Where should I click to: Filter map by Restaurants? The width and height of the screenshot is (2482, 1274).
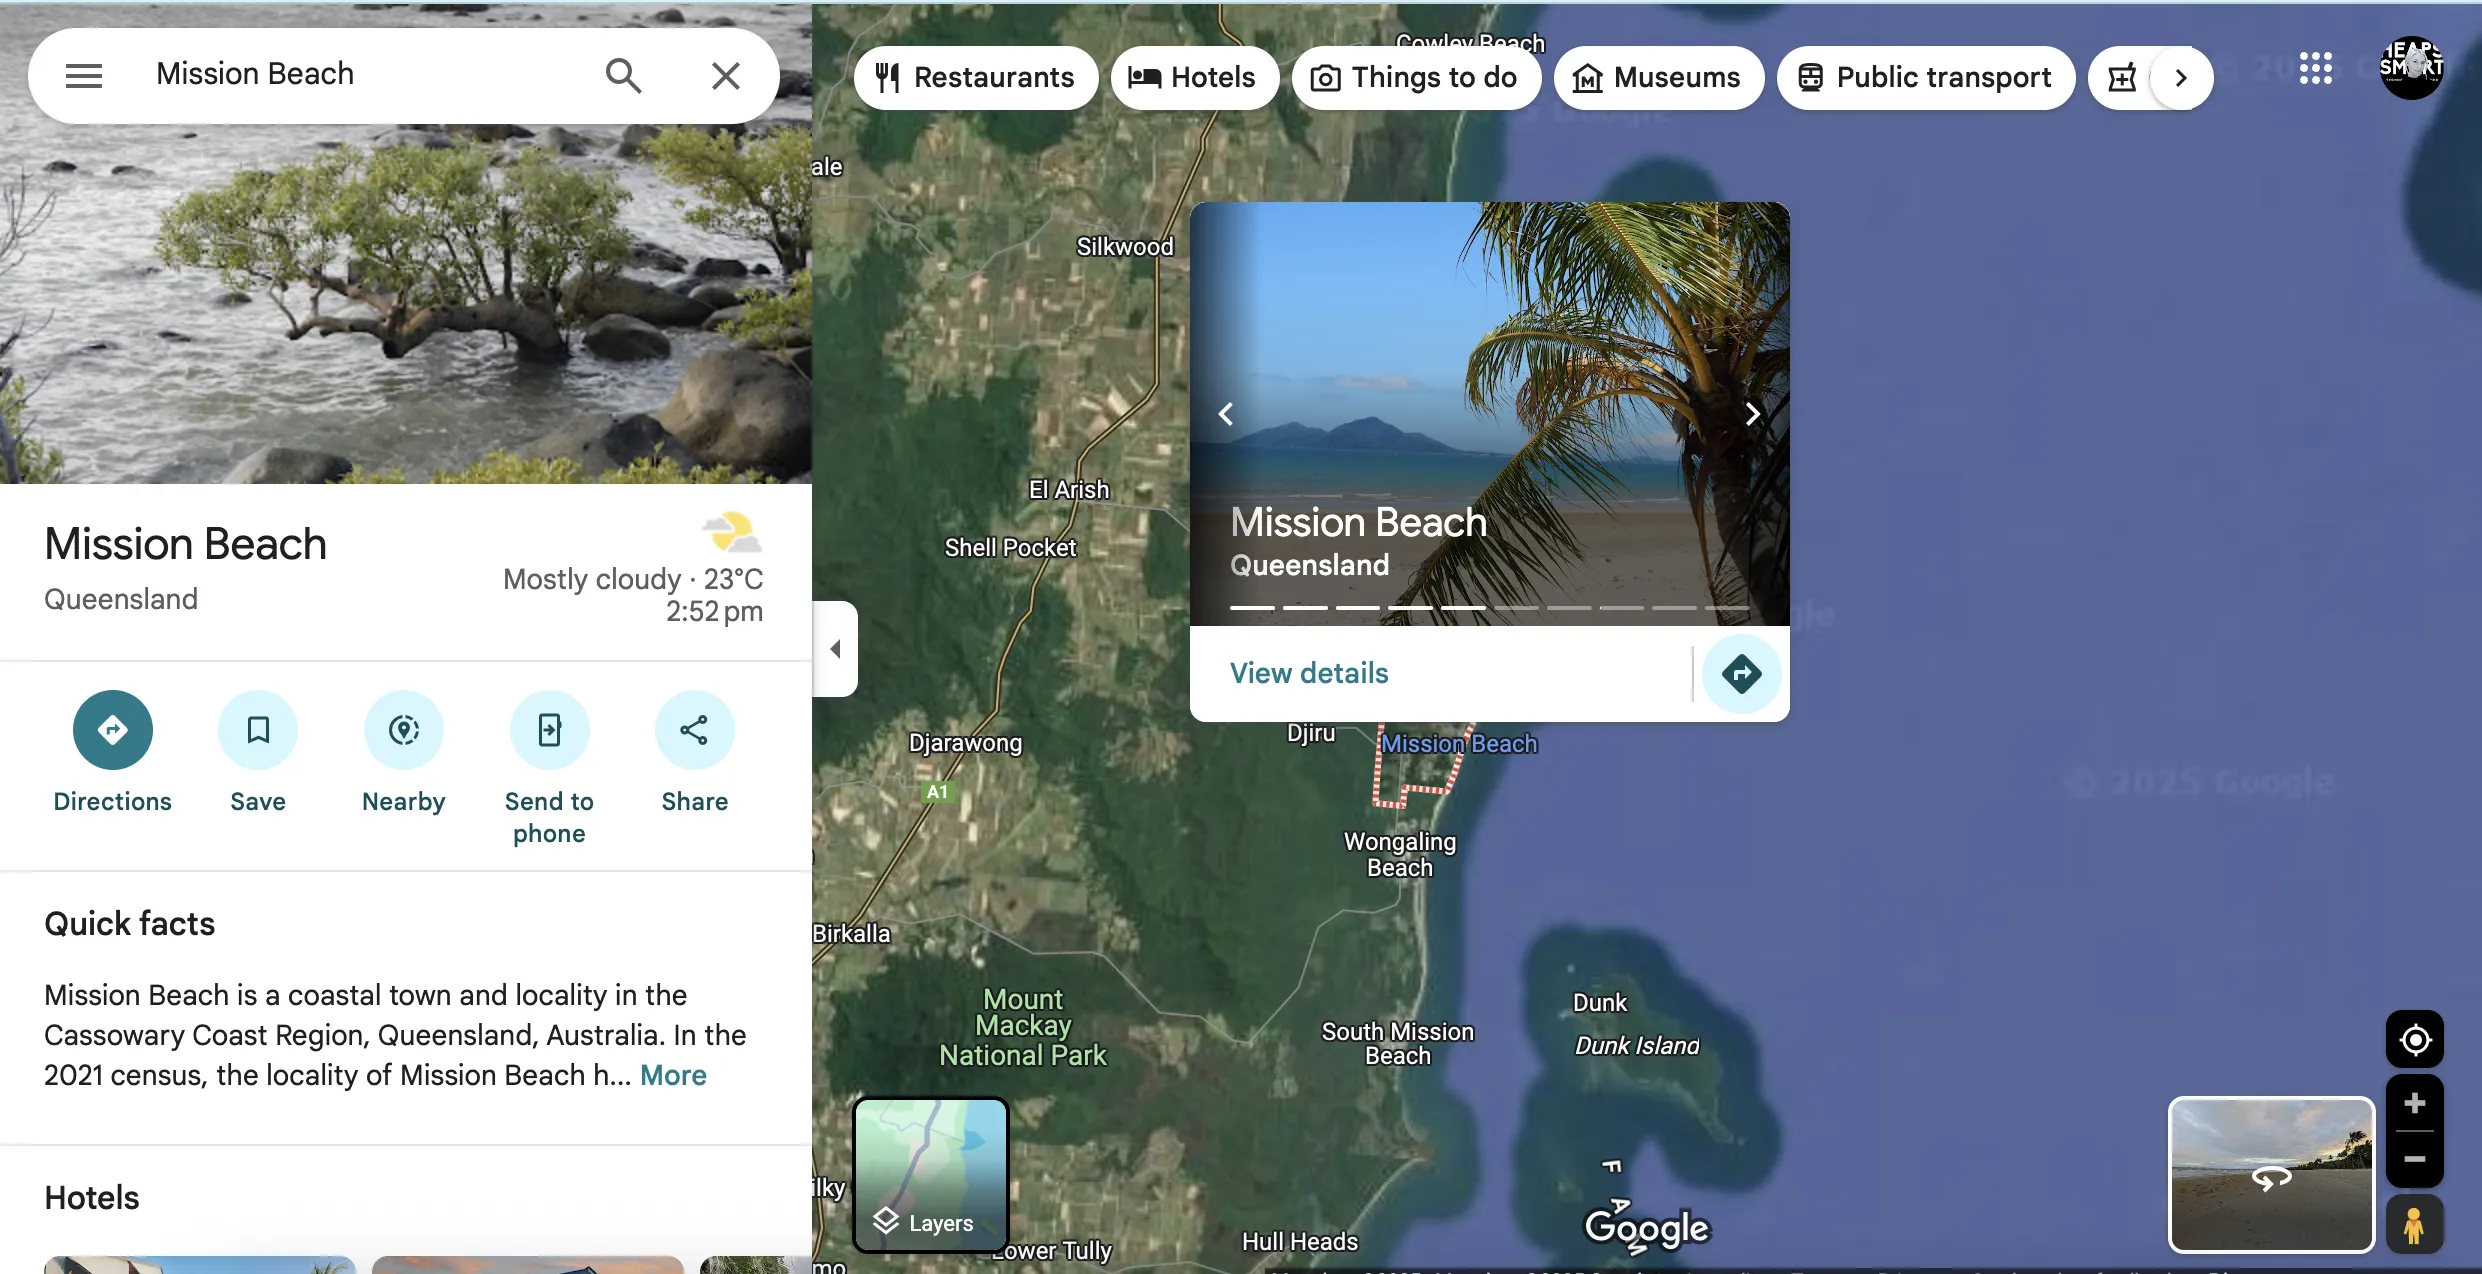975,77
